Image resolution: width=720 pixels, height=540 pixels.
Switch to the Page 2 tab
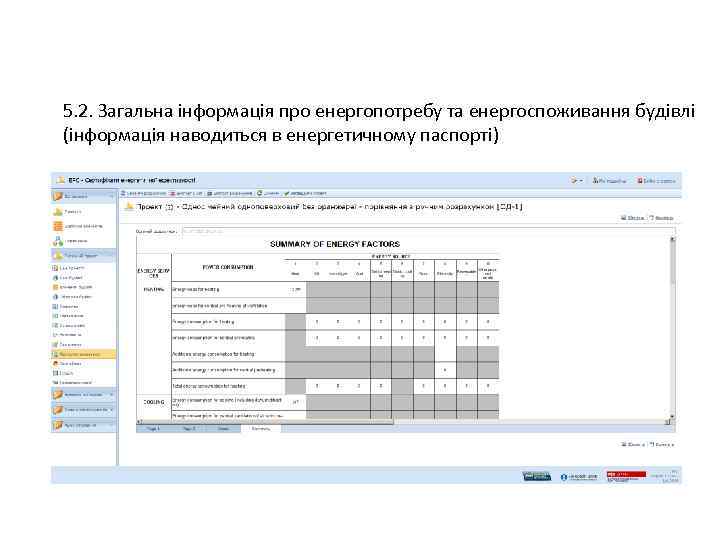click(189, 428)
